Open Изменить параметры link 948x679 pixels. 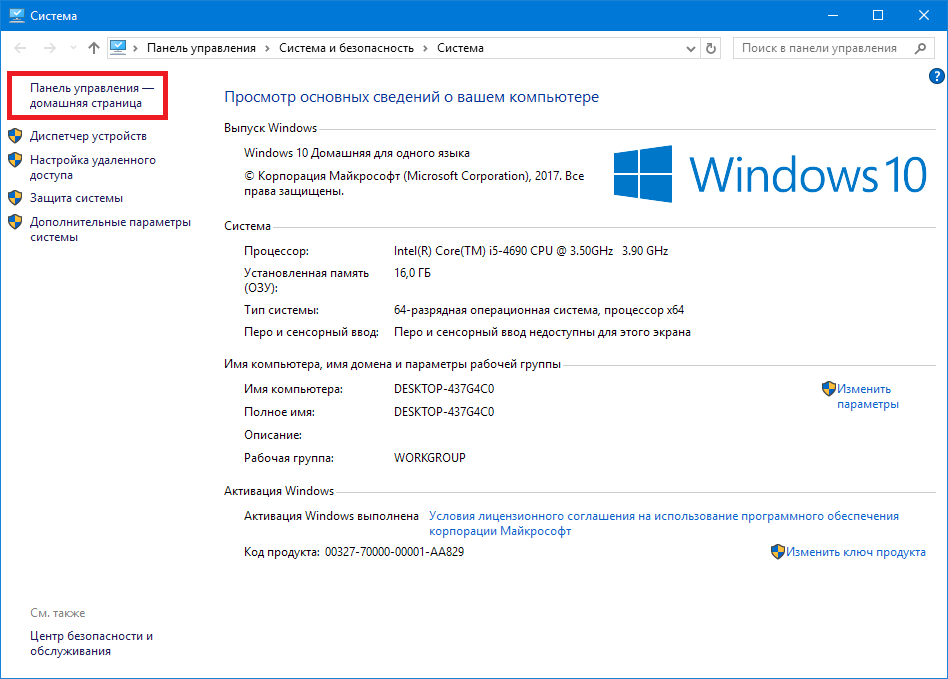point(868,396)
